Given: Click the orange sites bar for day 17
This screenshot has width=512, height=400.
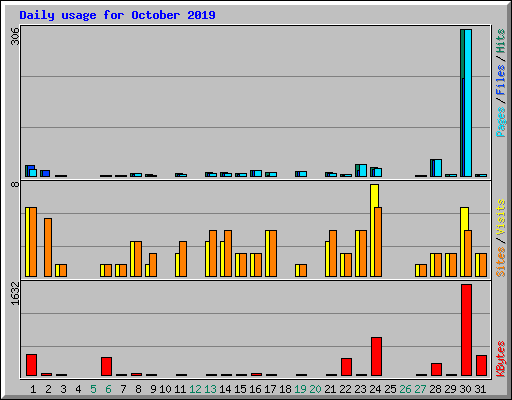Looking at the screenshot, I should click(x=273, y=253).
